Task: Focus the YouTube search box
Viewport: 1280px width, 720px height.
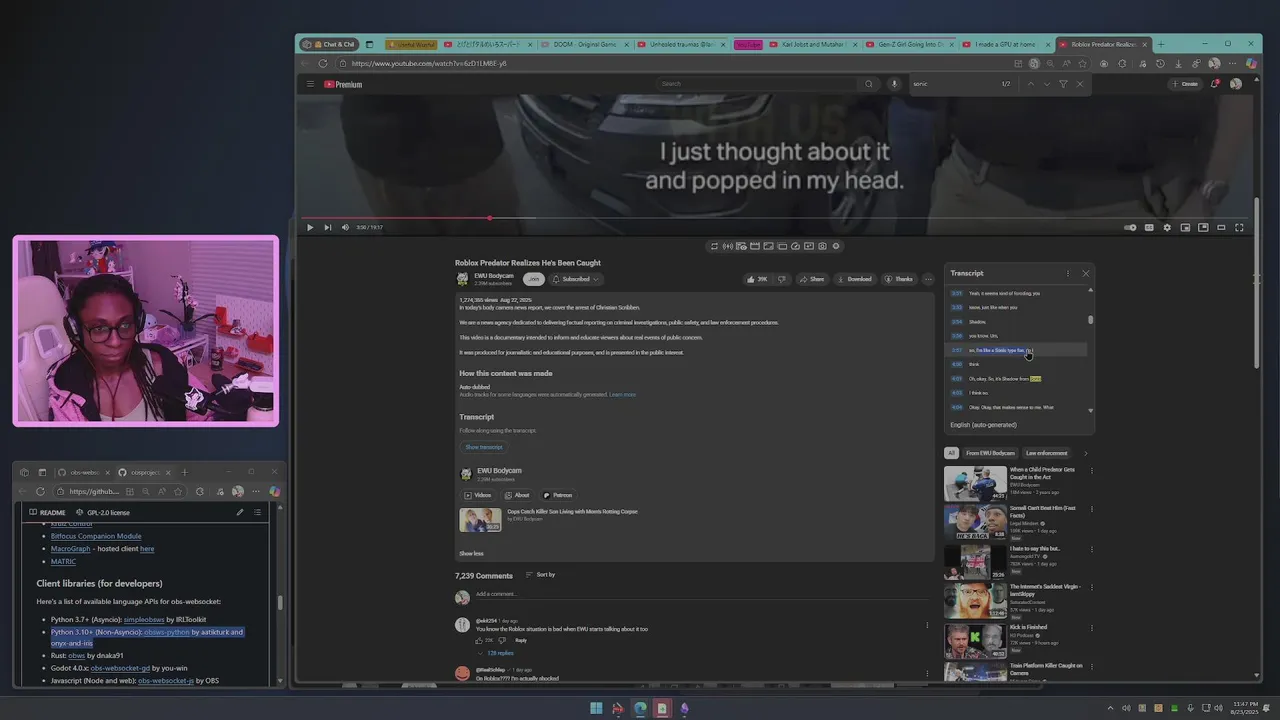Action: [x=755, y=84]
